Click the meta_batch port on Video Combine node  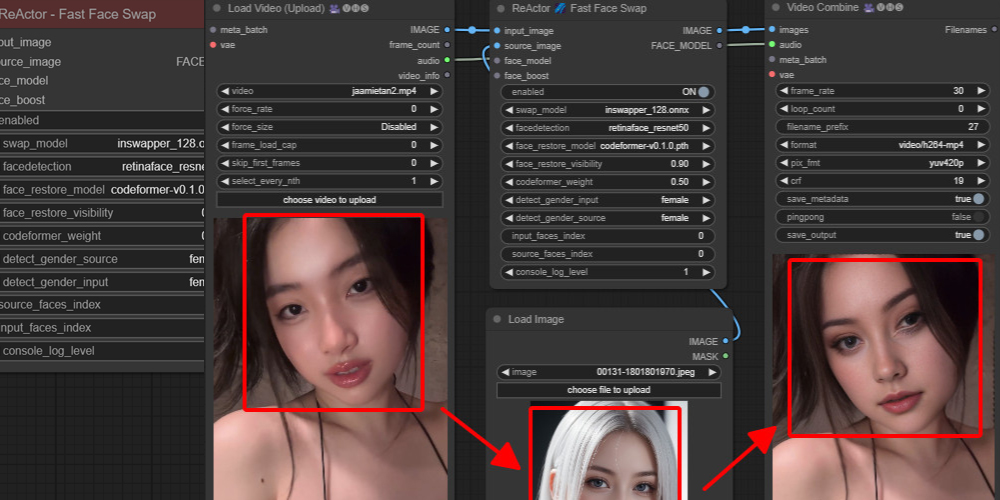coord(772,59)
